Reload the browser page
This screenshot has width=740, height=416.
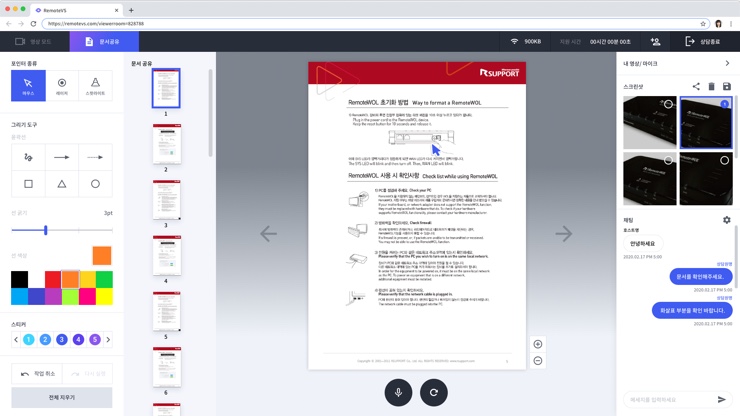(x=33, y=24)
